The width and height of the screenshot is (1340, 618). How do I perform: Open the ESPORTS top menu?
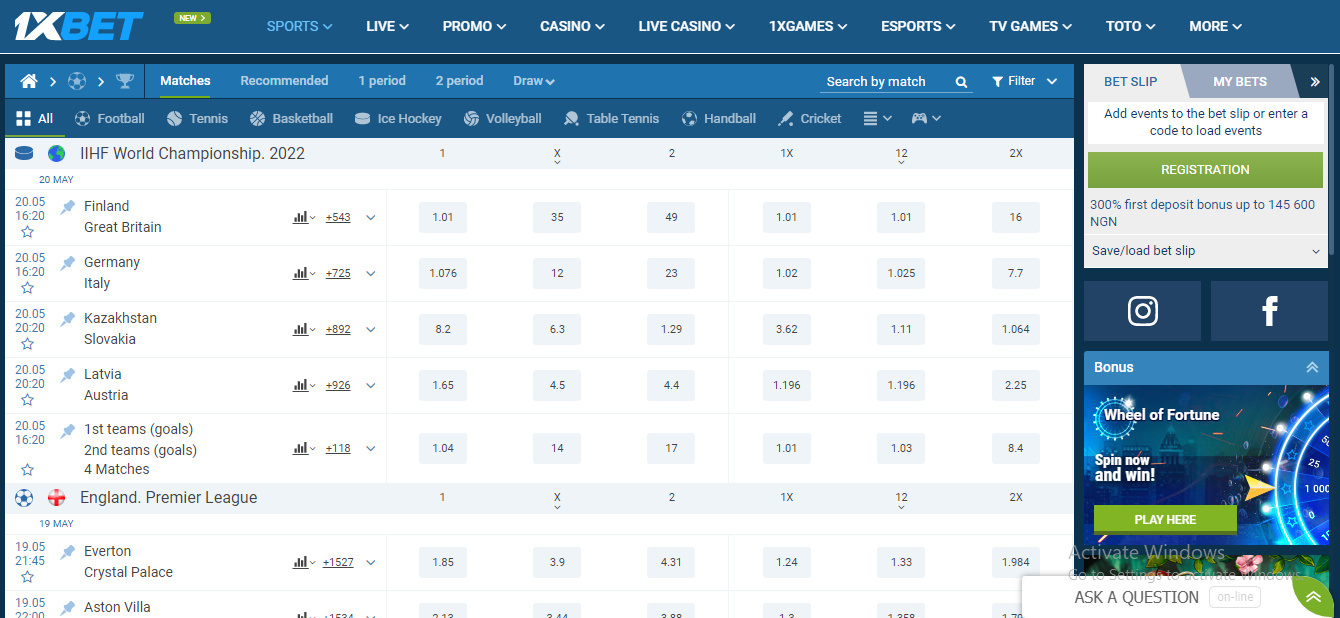tap(919, 26)
